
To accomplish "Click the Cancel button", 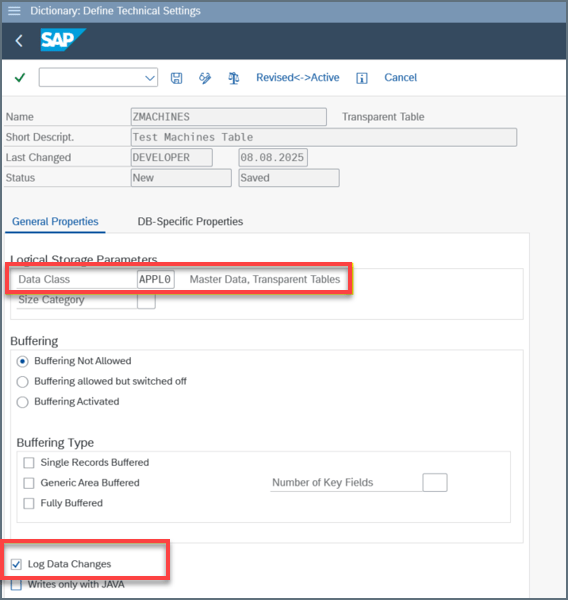I will click(400, 78).
